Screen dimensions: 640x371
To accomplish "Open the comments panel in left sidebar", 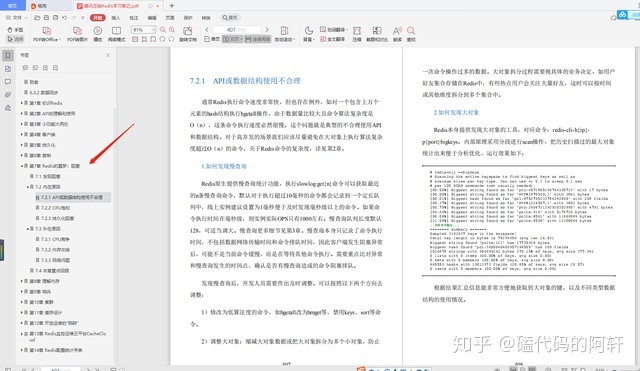I will pos(8,82).
